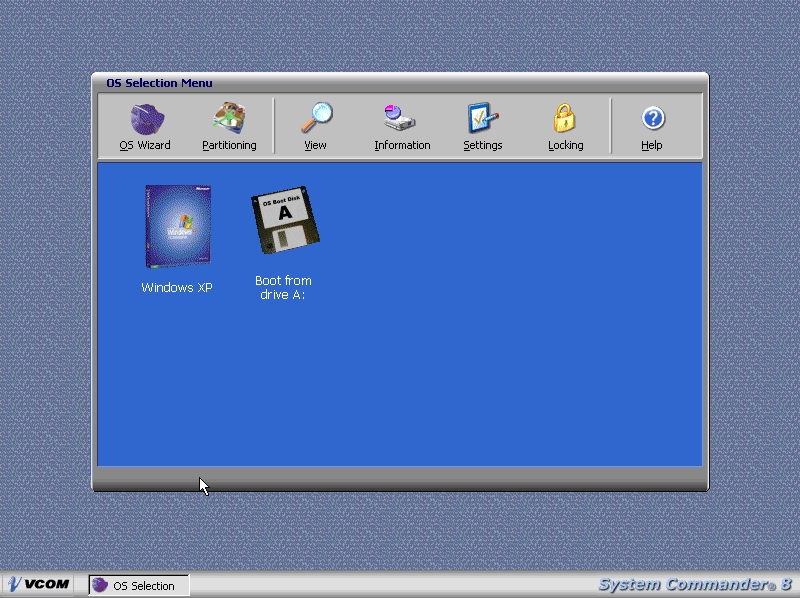Click the VCOM start button
Screen dimensions: 800x598
pyautogui.click(x=39, y=584)
